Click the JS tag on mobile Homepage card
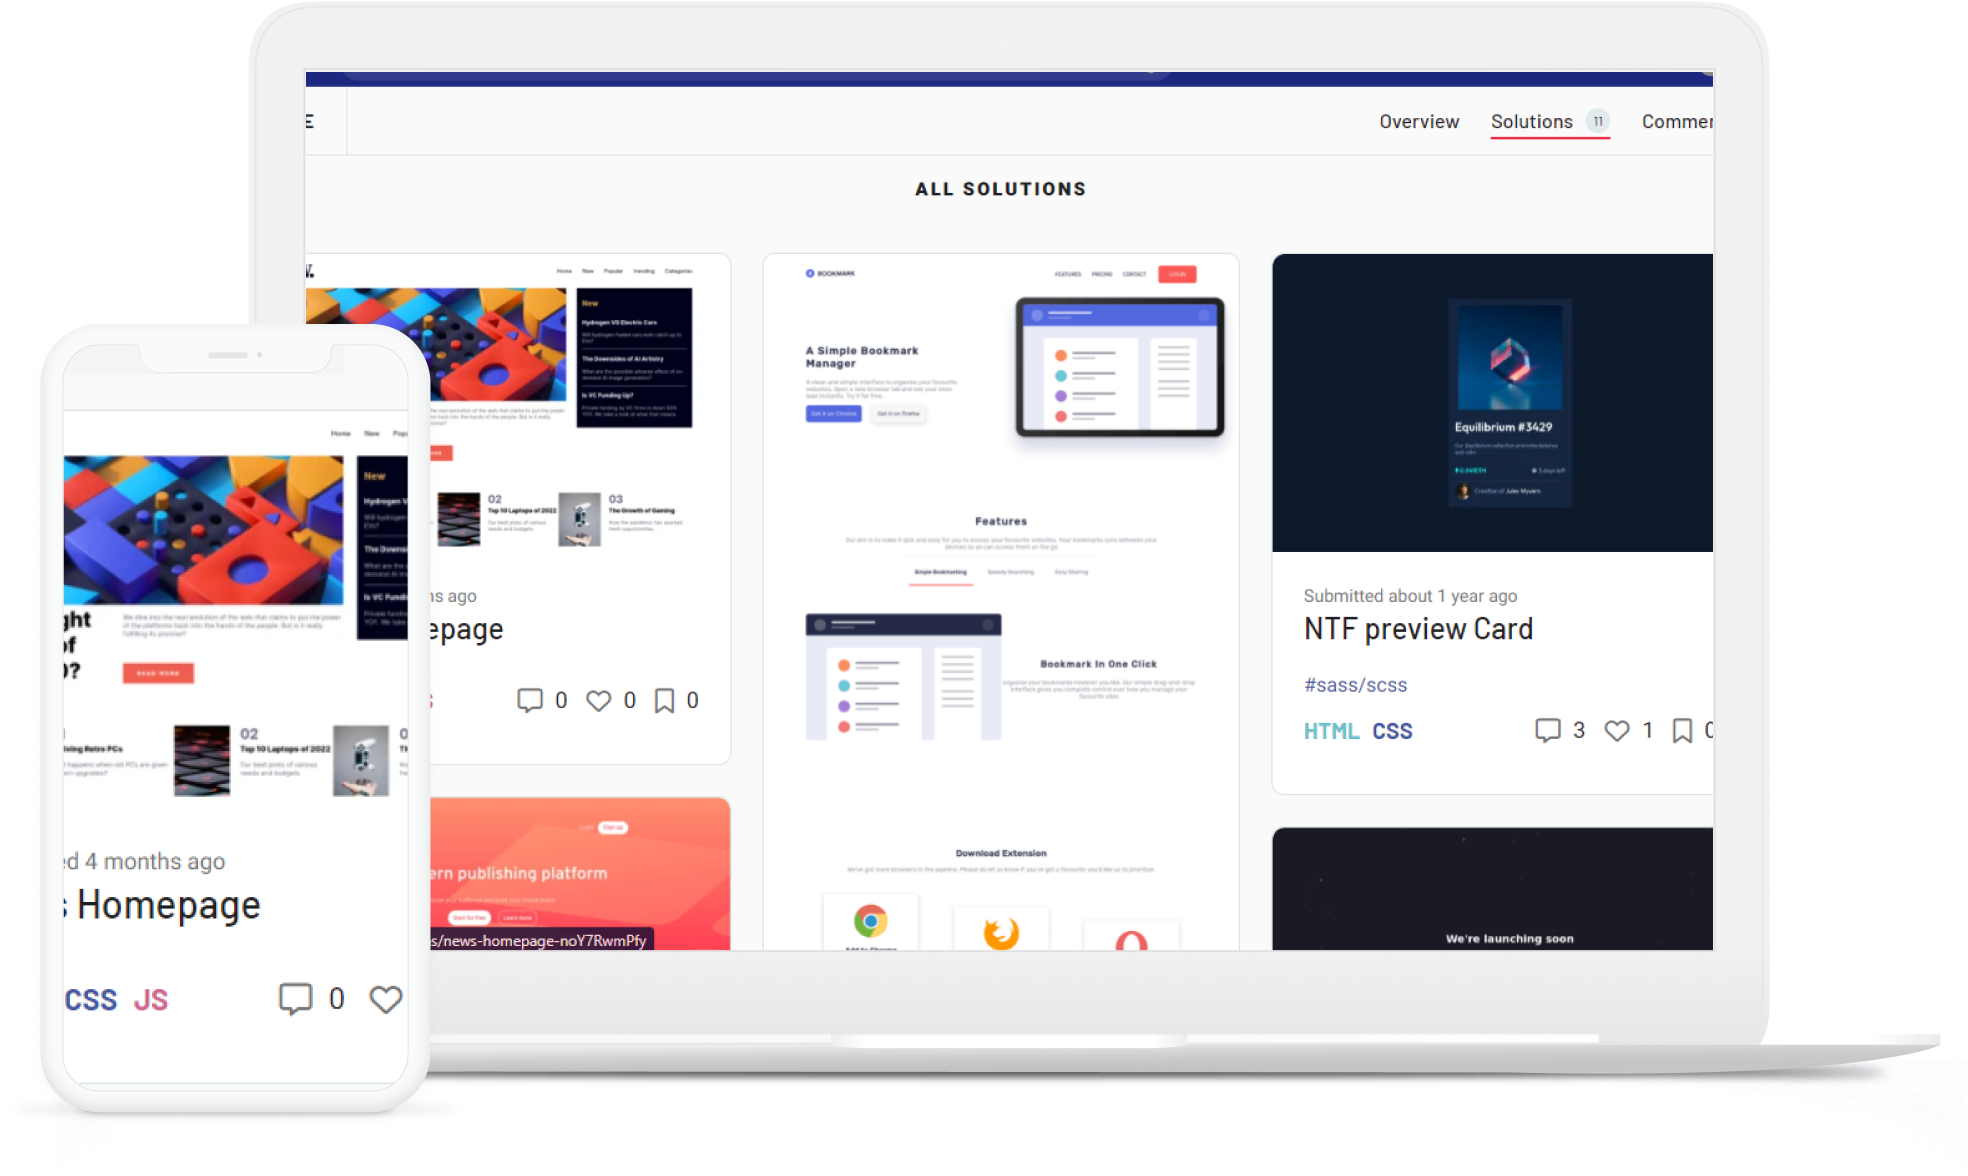The height and width of the screenshot is (1176, 1968). (151, 997)
